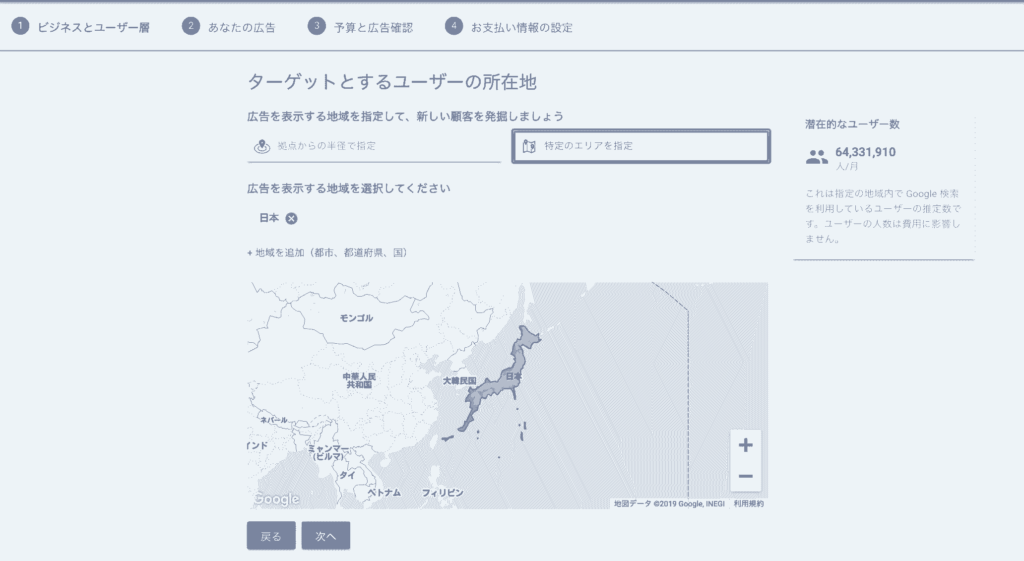
Task: Click the step 4 number circle icon
Action: [x=454, y=26]
